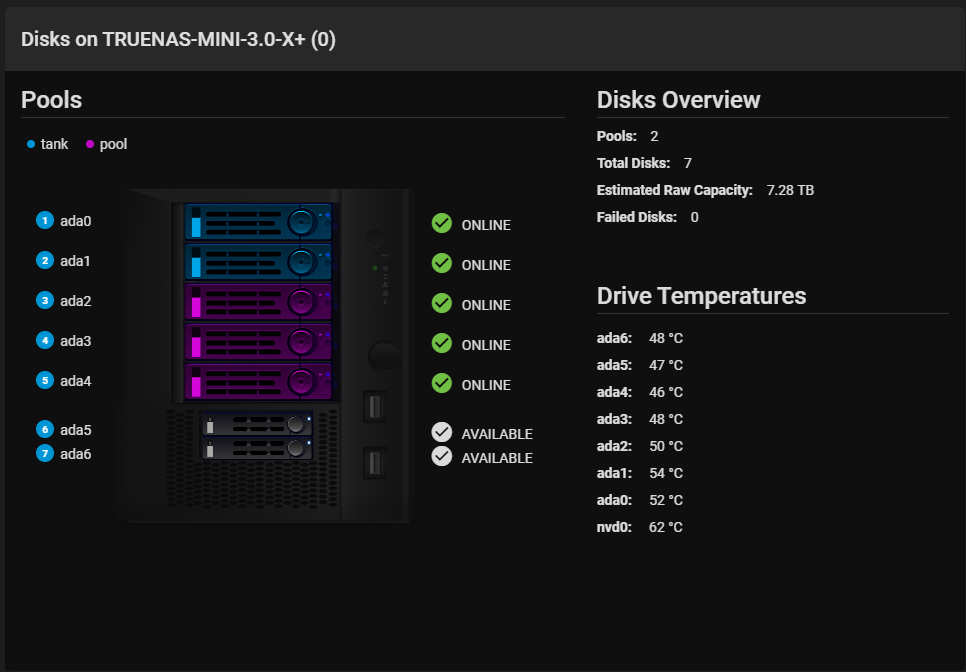Screen dimensions: 966x672
Task: Click the ada3 temperature reading 48 °C
Action: click(x=666, y=419)
